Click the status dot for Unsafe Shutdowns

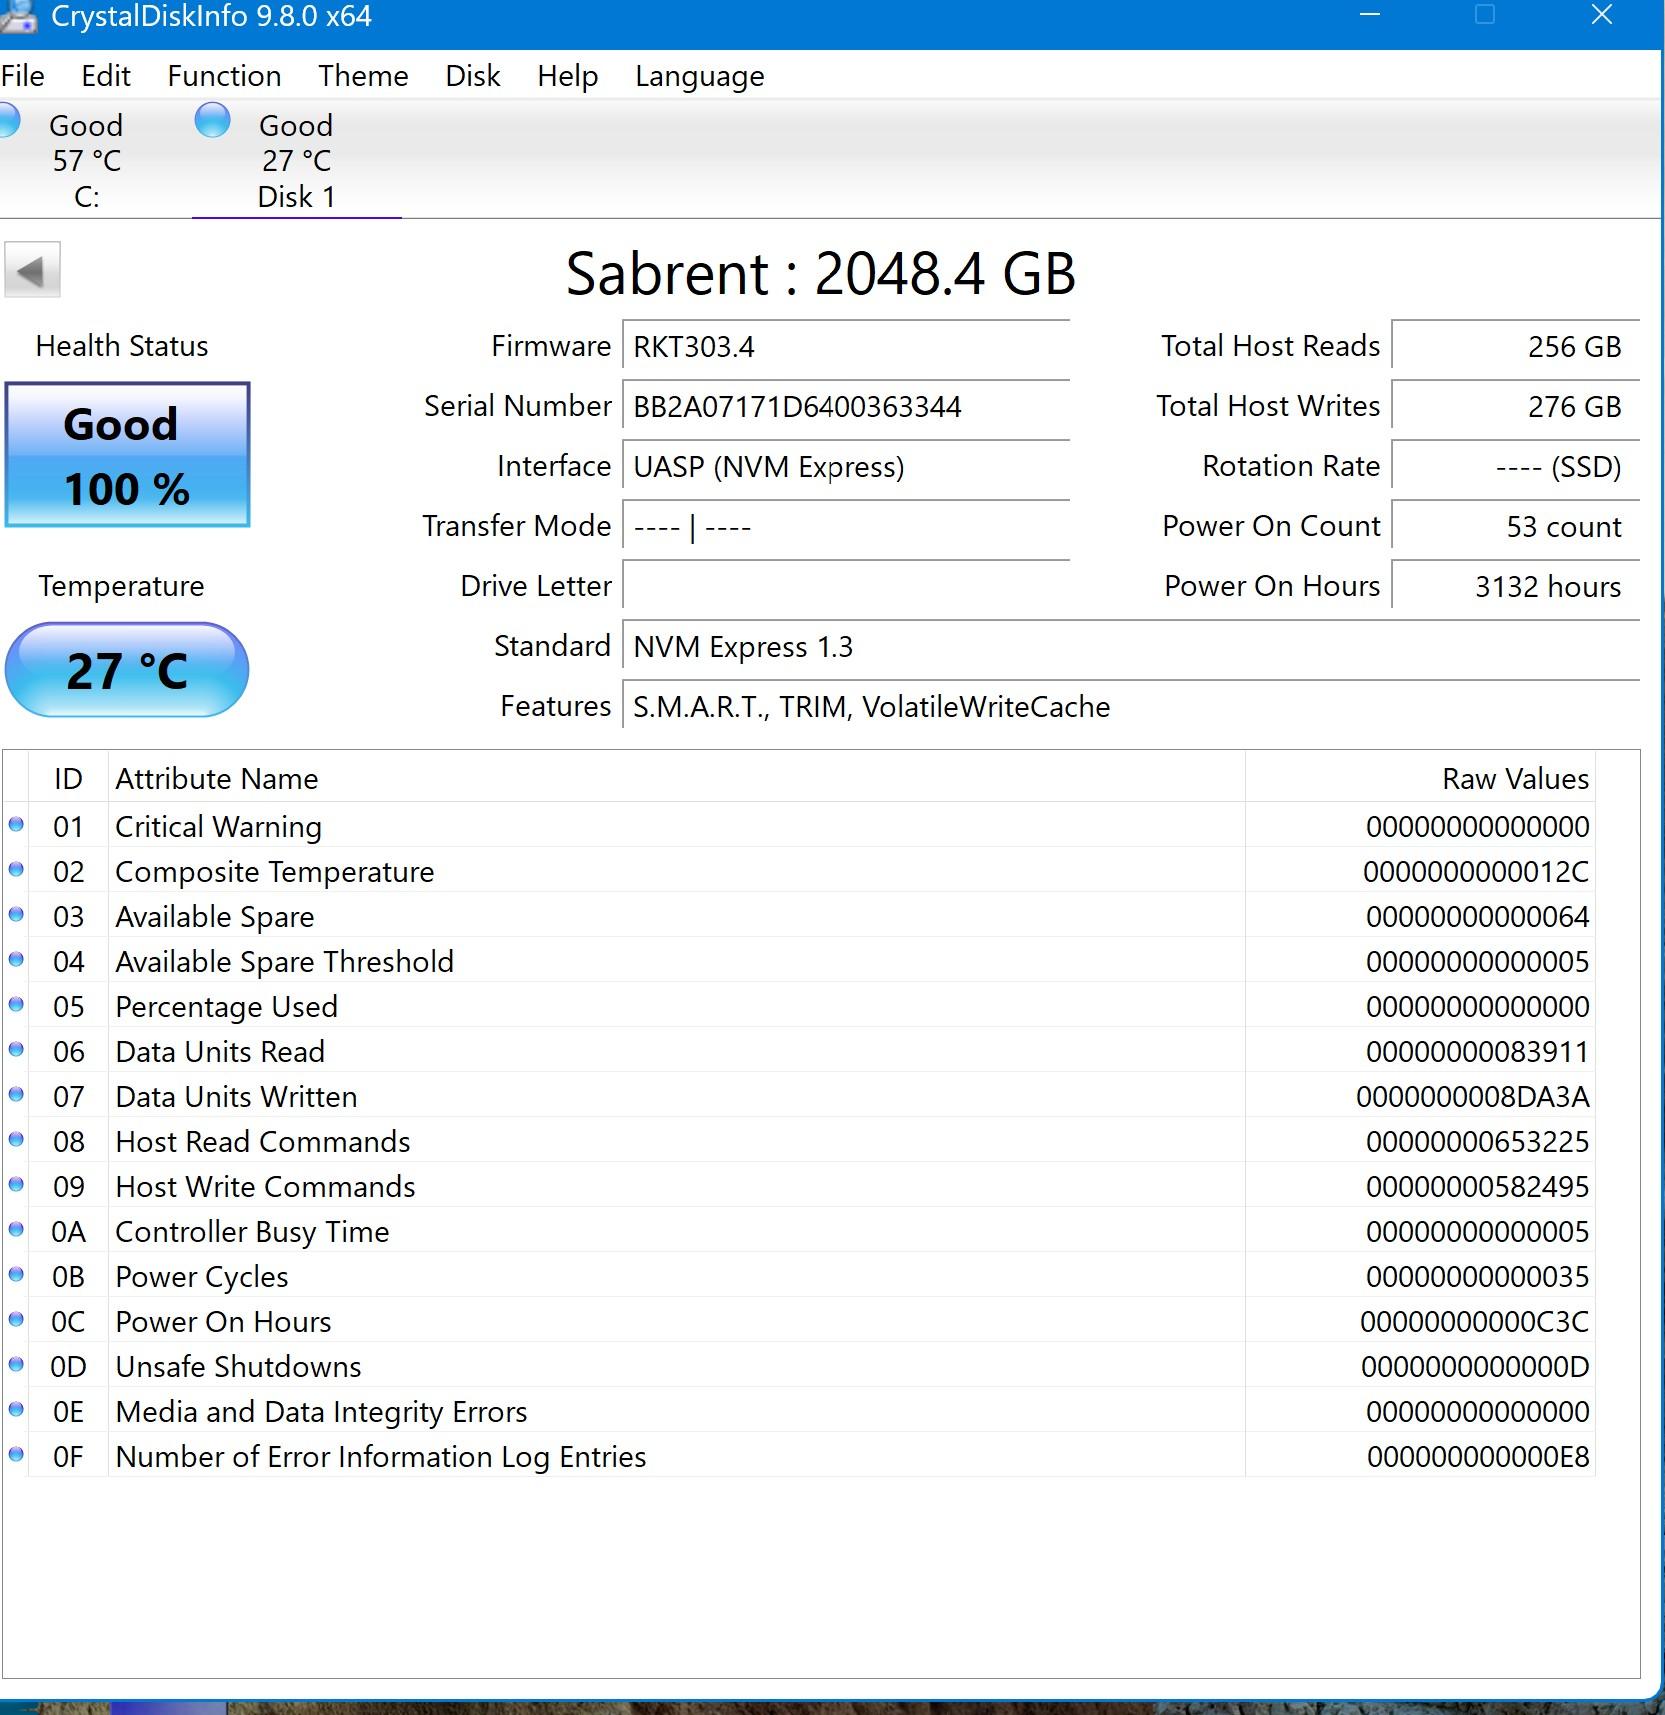16,1365
